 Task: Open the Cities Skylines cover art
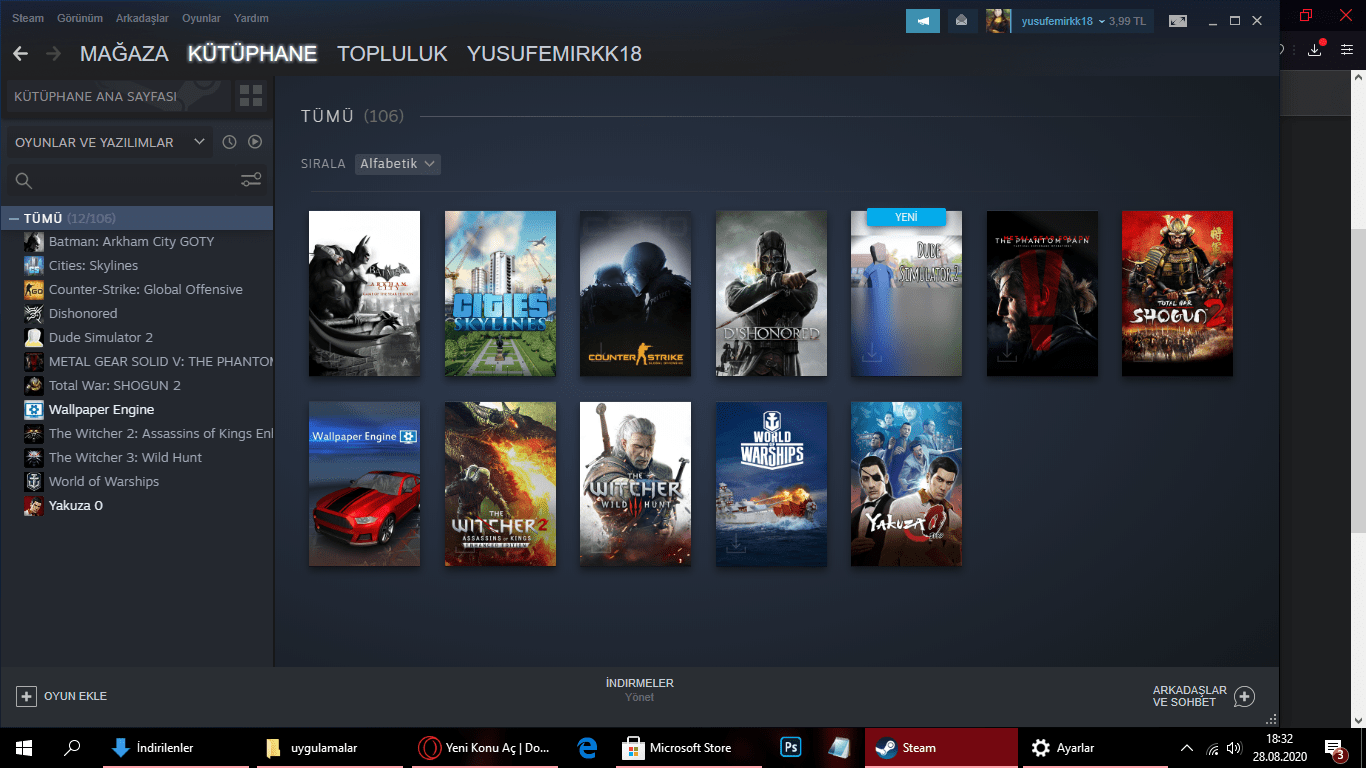click(x=500, y=293)
